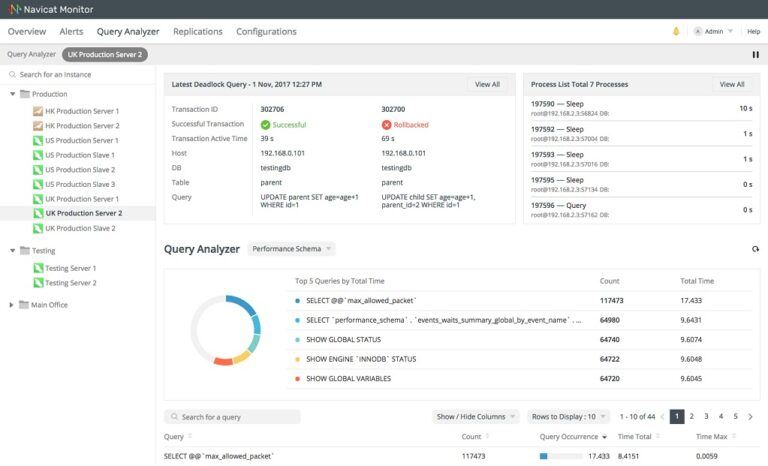The width and height of the screenshot is (768, 466).
Task: Click the donut chart of top queries
Action: pos(225,330)
